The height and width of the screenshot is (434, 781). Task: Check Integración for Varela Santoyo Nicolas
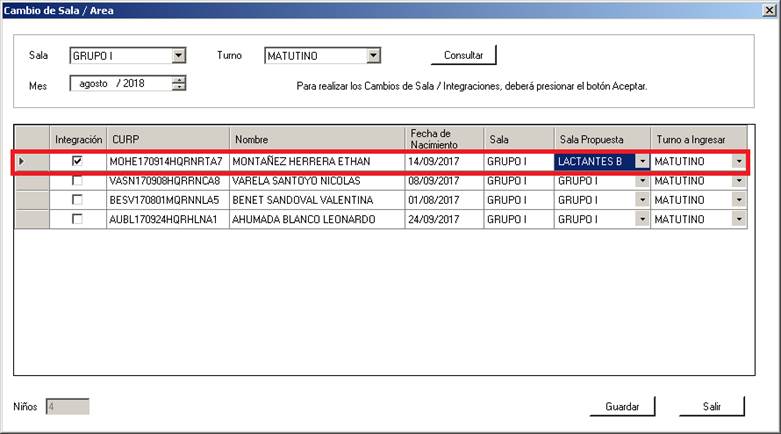(x=77, y=181)
